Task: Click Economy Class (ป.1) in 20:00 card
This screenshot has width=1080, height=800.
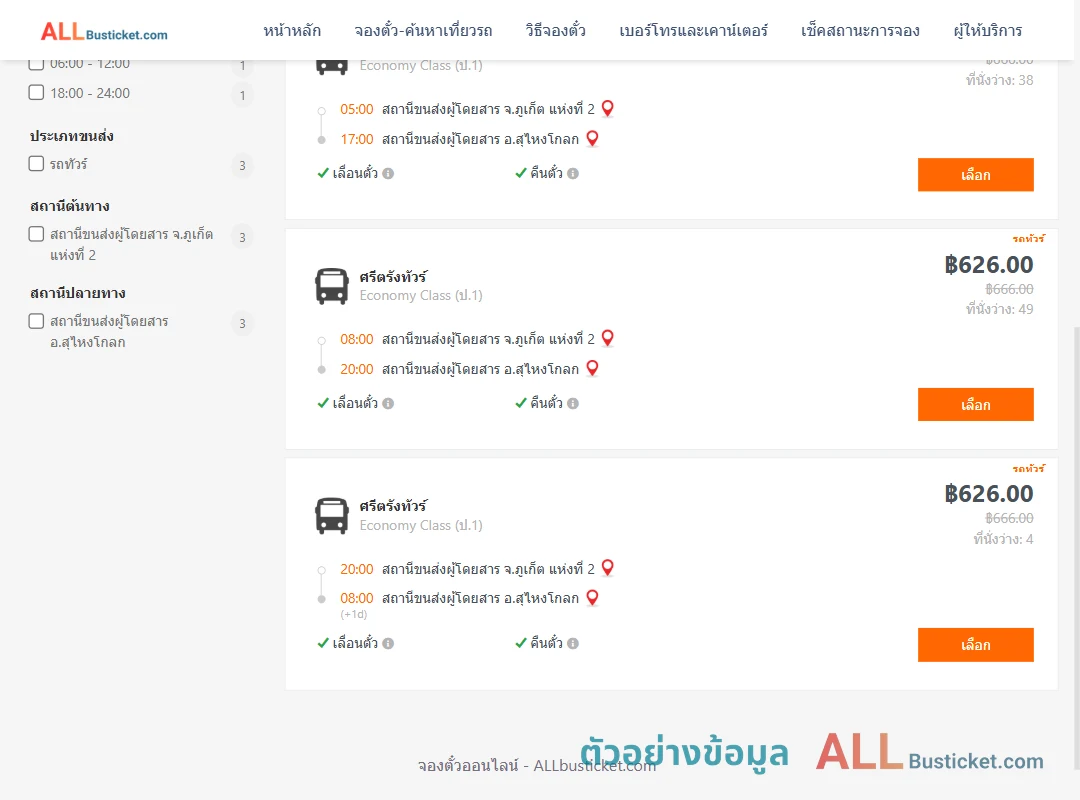Action: coord(421,526)
